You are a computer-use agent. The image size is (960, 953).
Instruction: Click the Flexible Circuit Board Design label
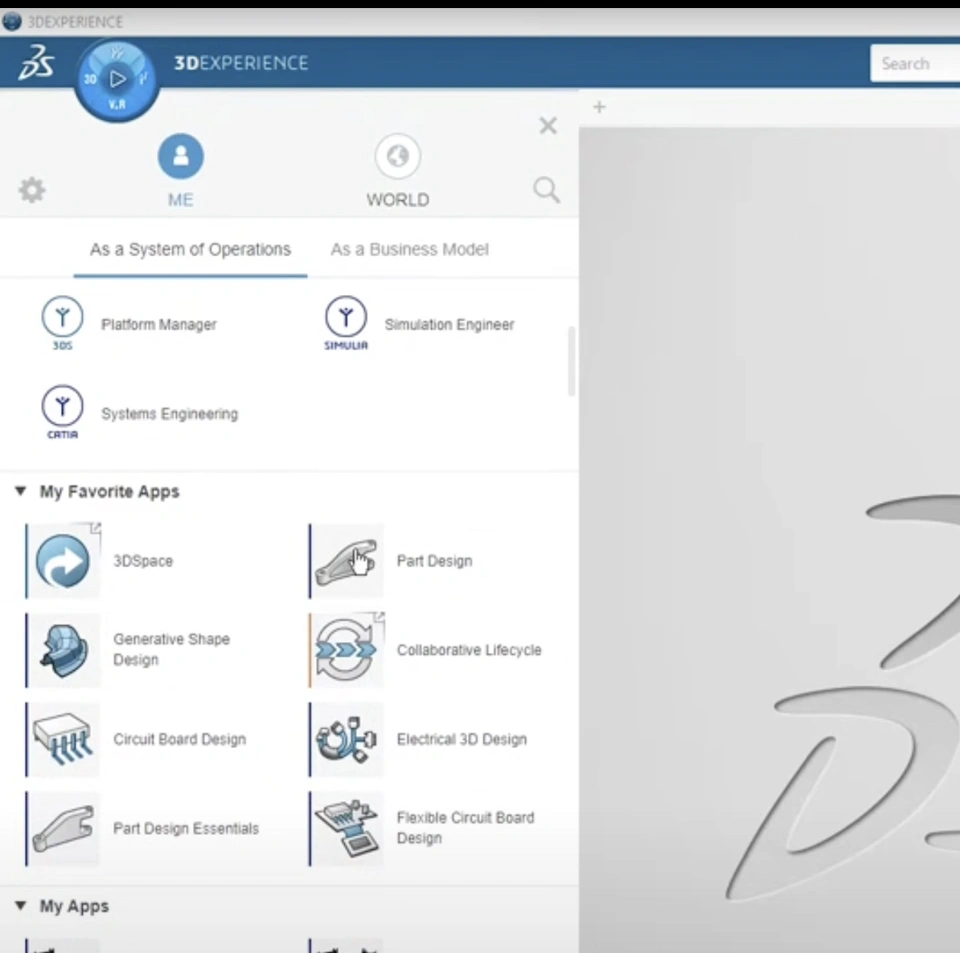[465, 828]
